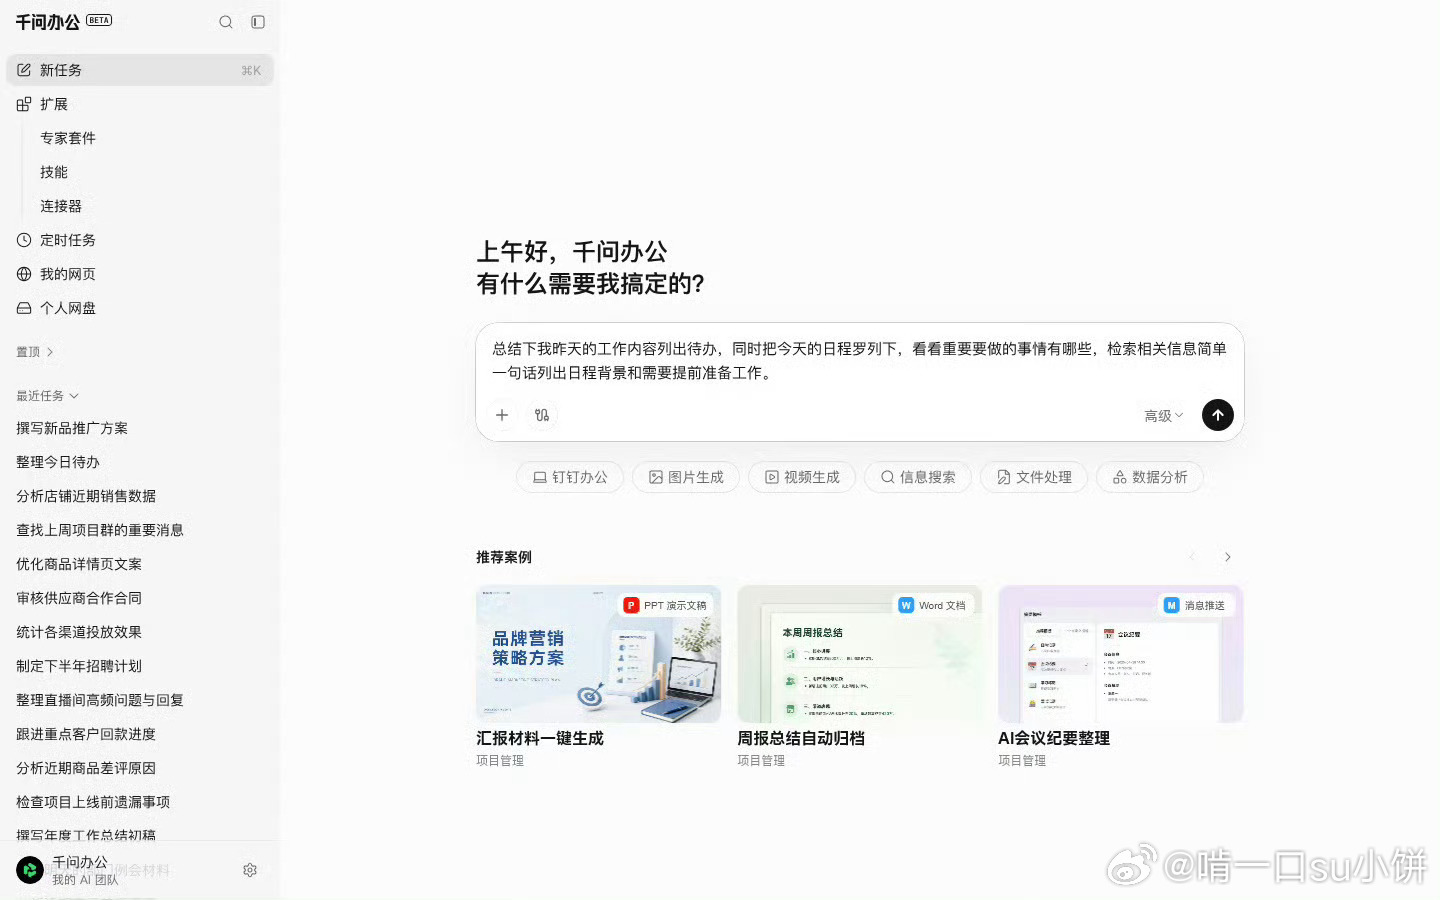This screenshot has width=1440, height=900.
Task: Open recent task 检查项目上线前遗漏事项
Action: (x=93, y=802)
